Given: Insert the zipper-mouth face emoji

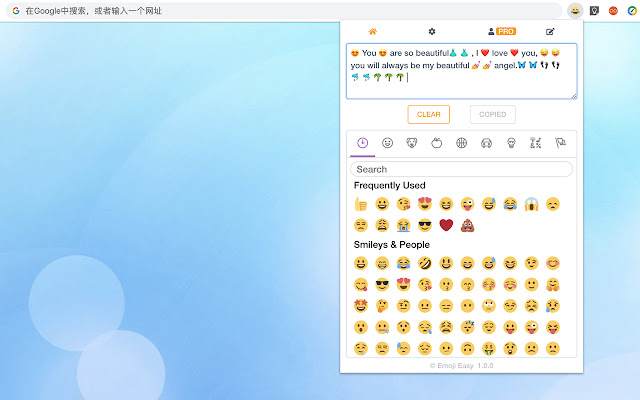Looking at the screenshot, I should pos(382,327).
